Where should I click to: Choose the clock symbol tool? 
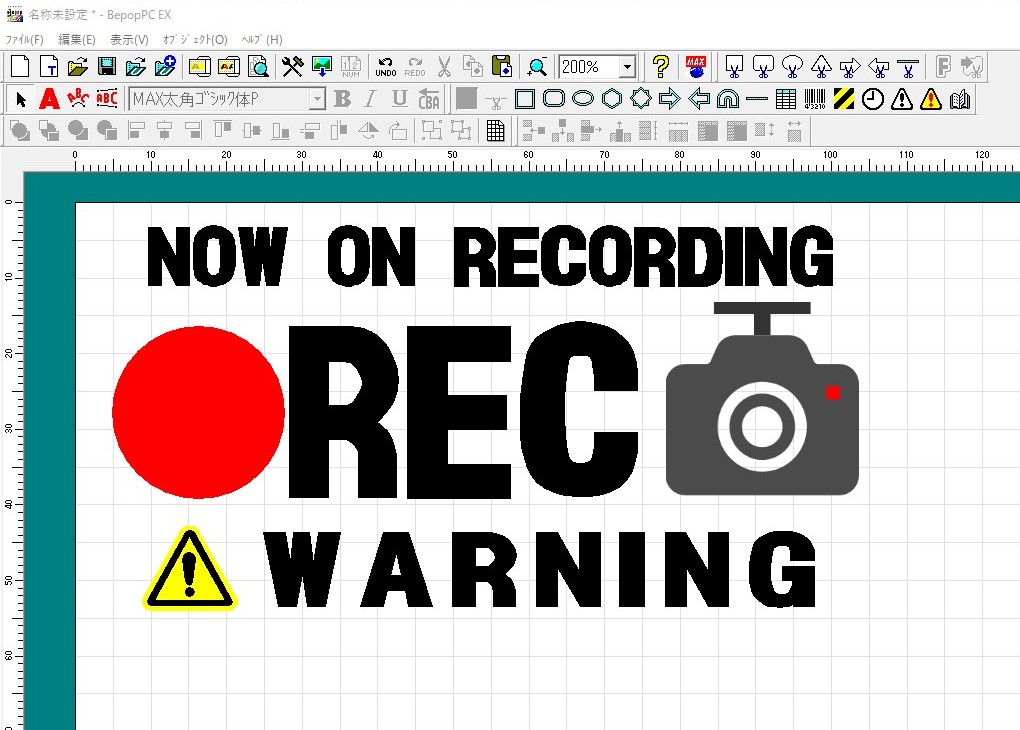[x=873, y=98]
